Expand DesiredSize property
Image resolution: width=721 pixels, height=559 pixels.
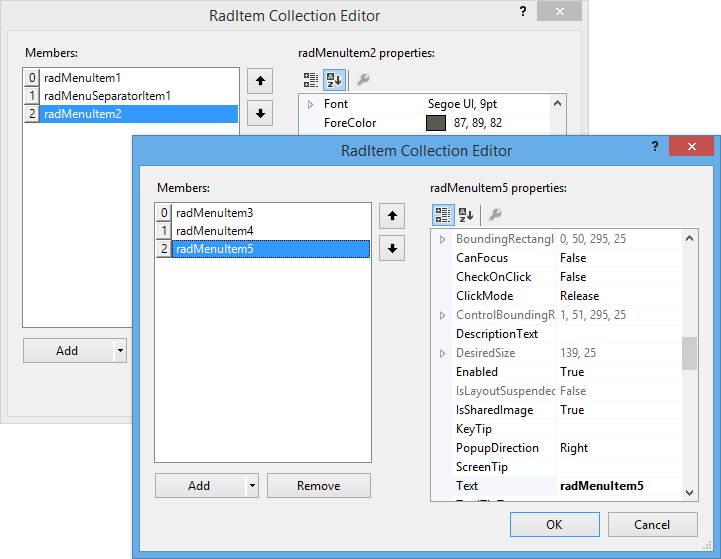442,353
